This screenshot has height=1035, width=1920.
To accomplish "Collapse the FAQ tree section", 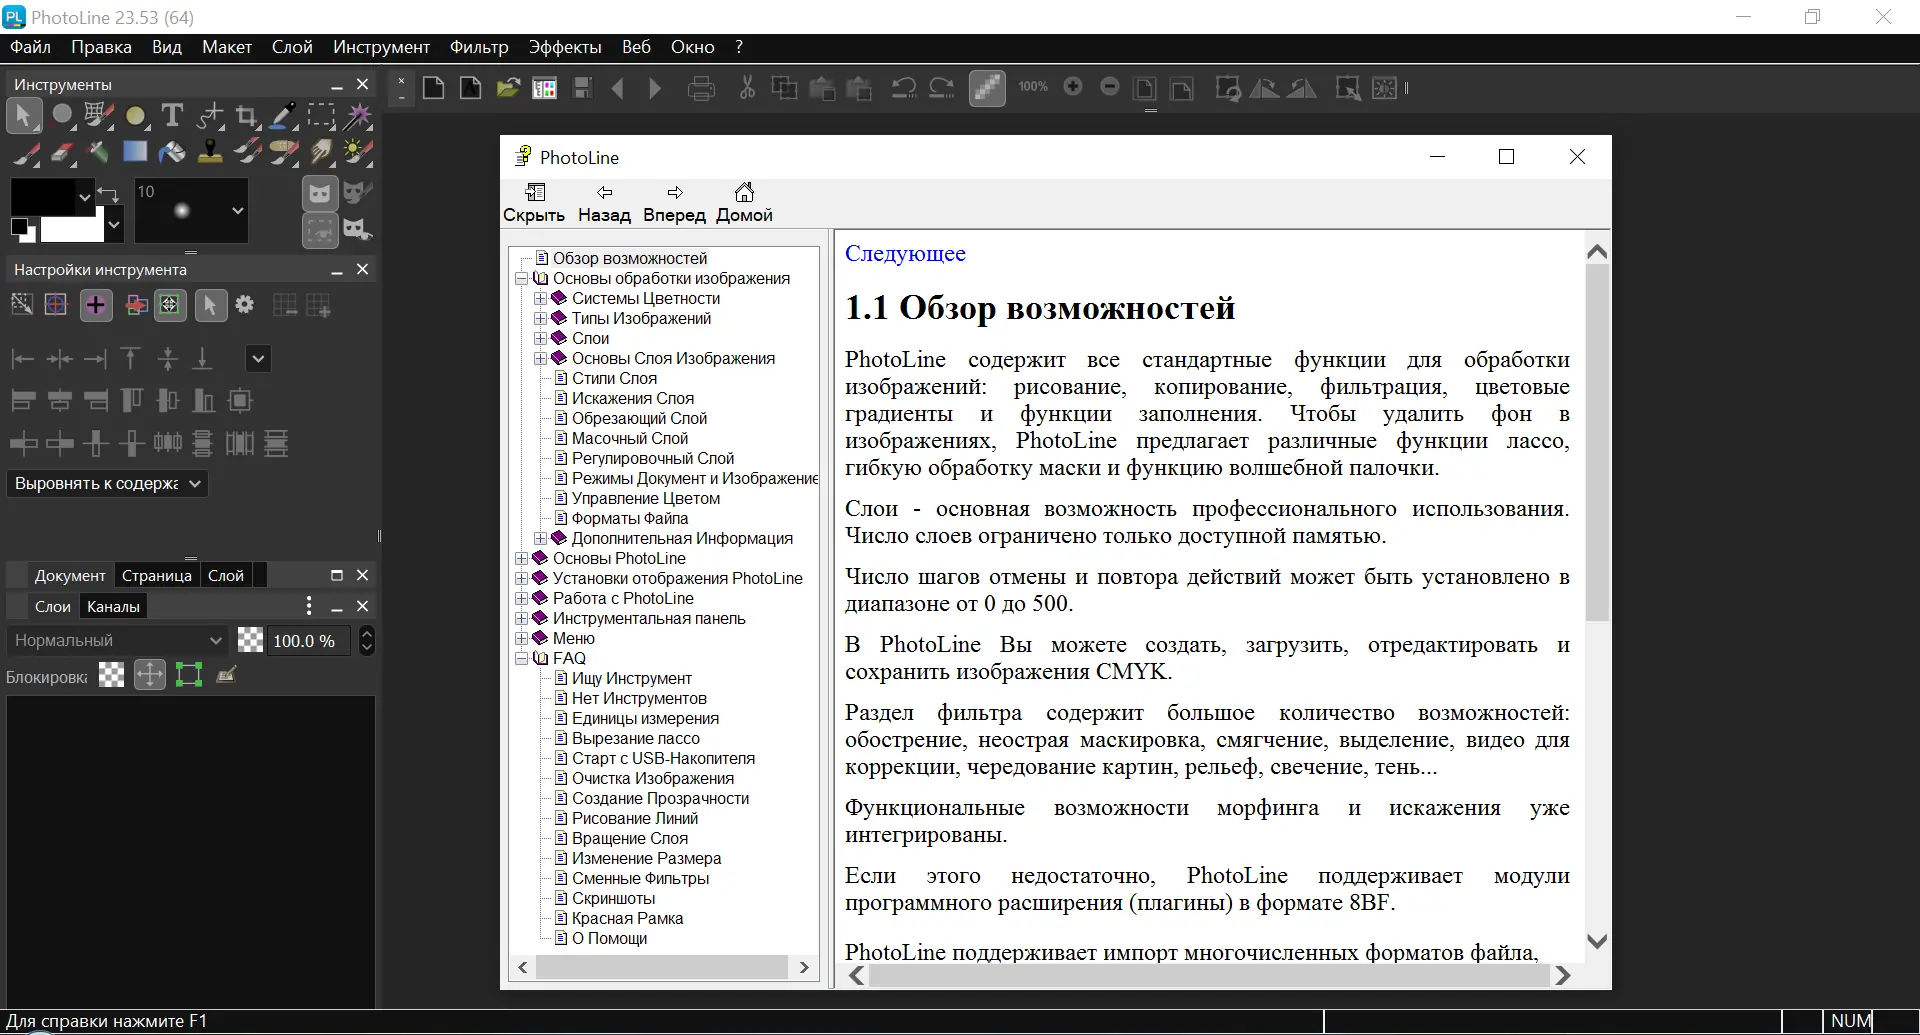I will coord(521,659).
